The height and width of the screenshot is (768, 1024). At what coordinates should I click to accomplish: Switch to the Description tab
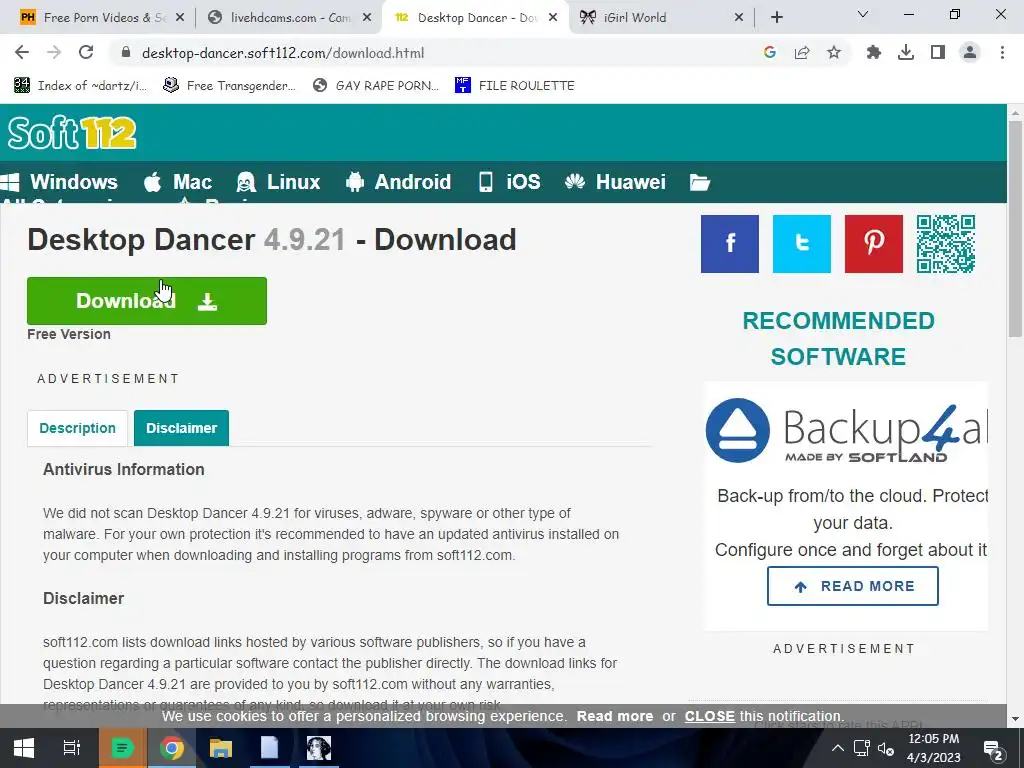point(77,428)
